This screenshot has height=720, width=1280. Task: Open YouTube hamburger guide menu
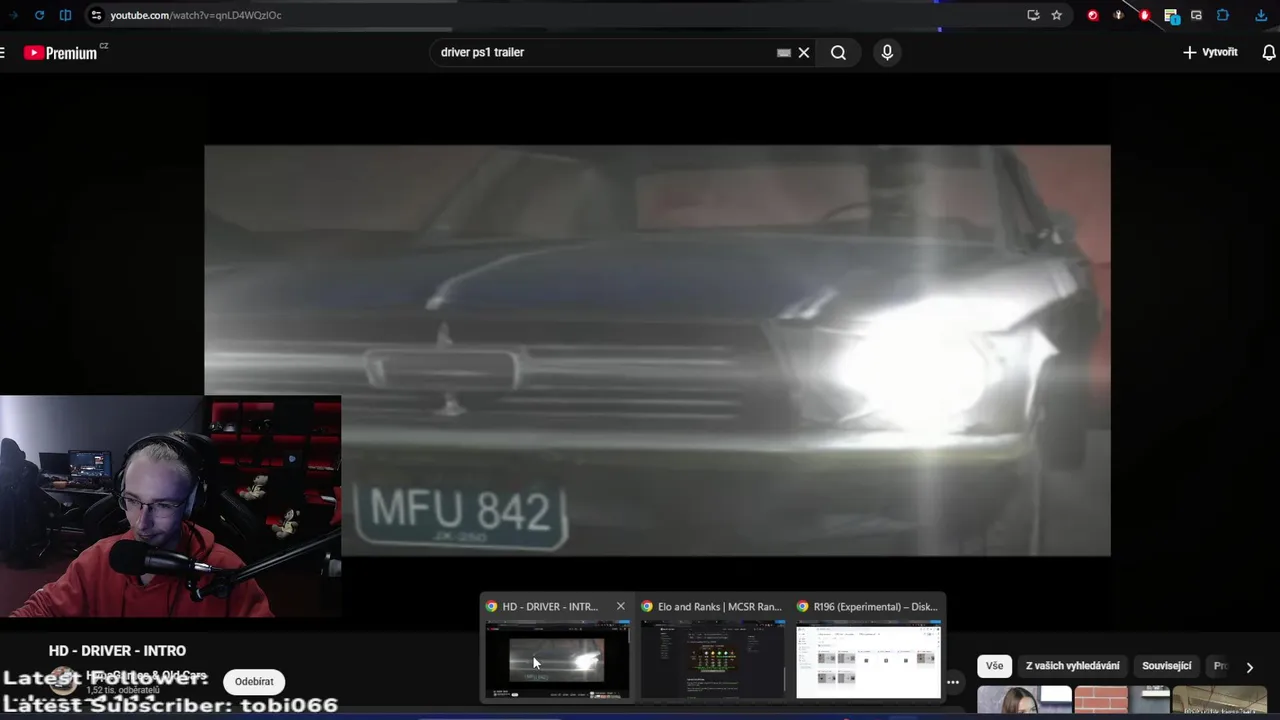pos(3,52)
